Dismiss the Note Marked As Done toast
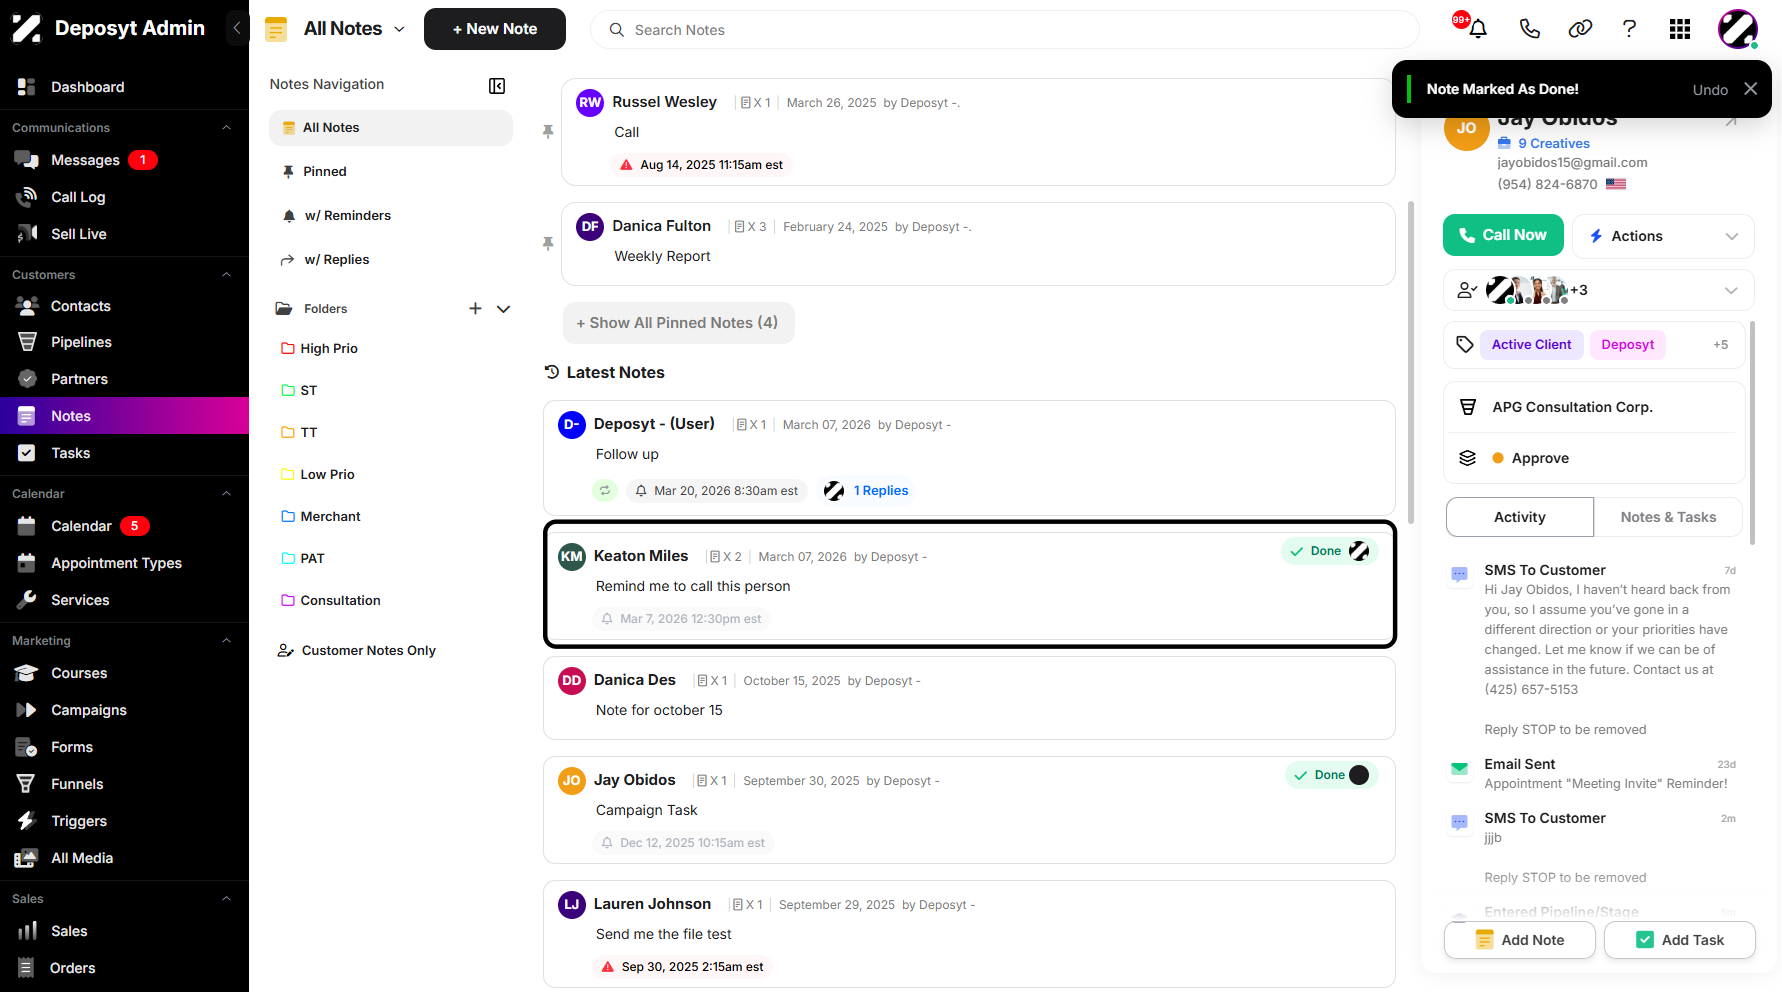 point(1750,89)
